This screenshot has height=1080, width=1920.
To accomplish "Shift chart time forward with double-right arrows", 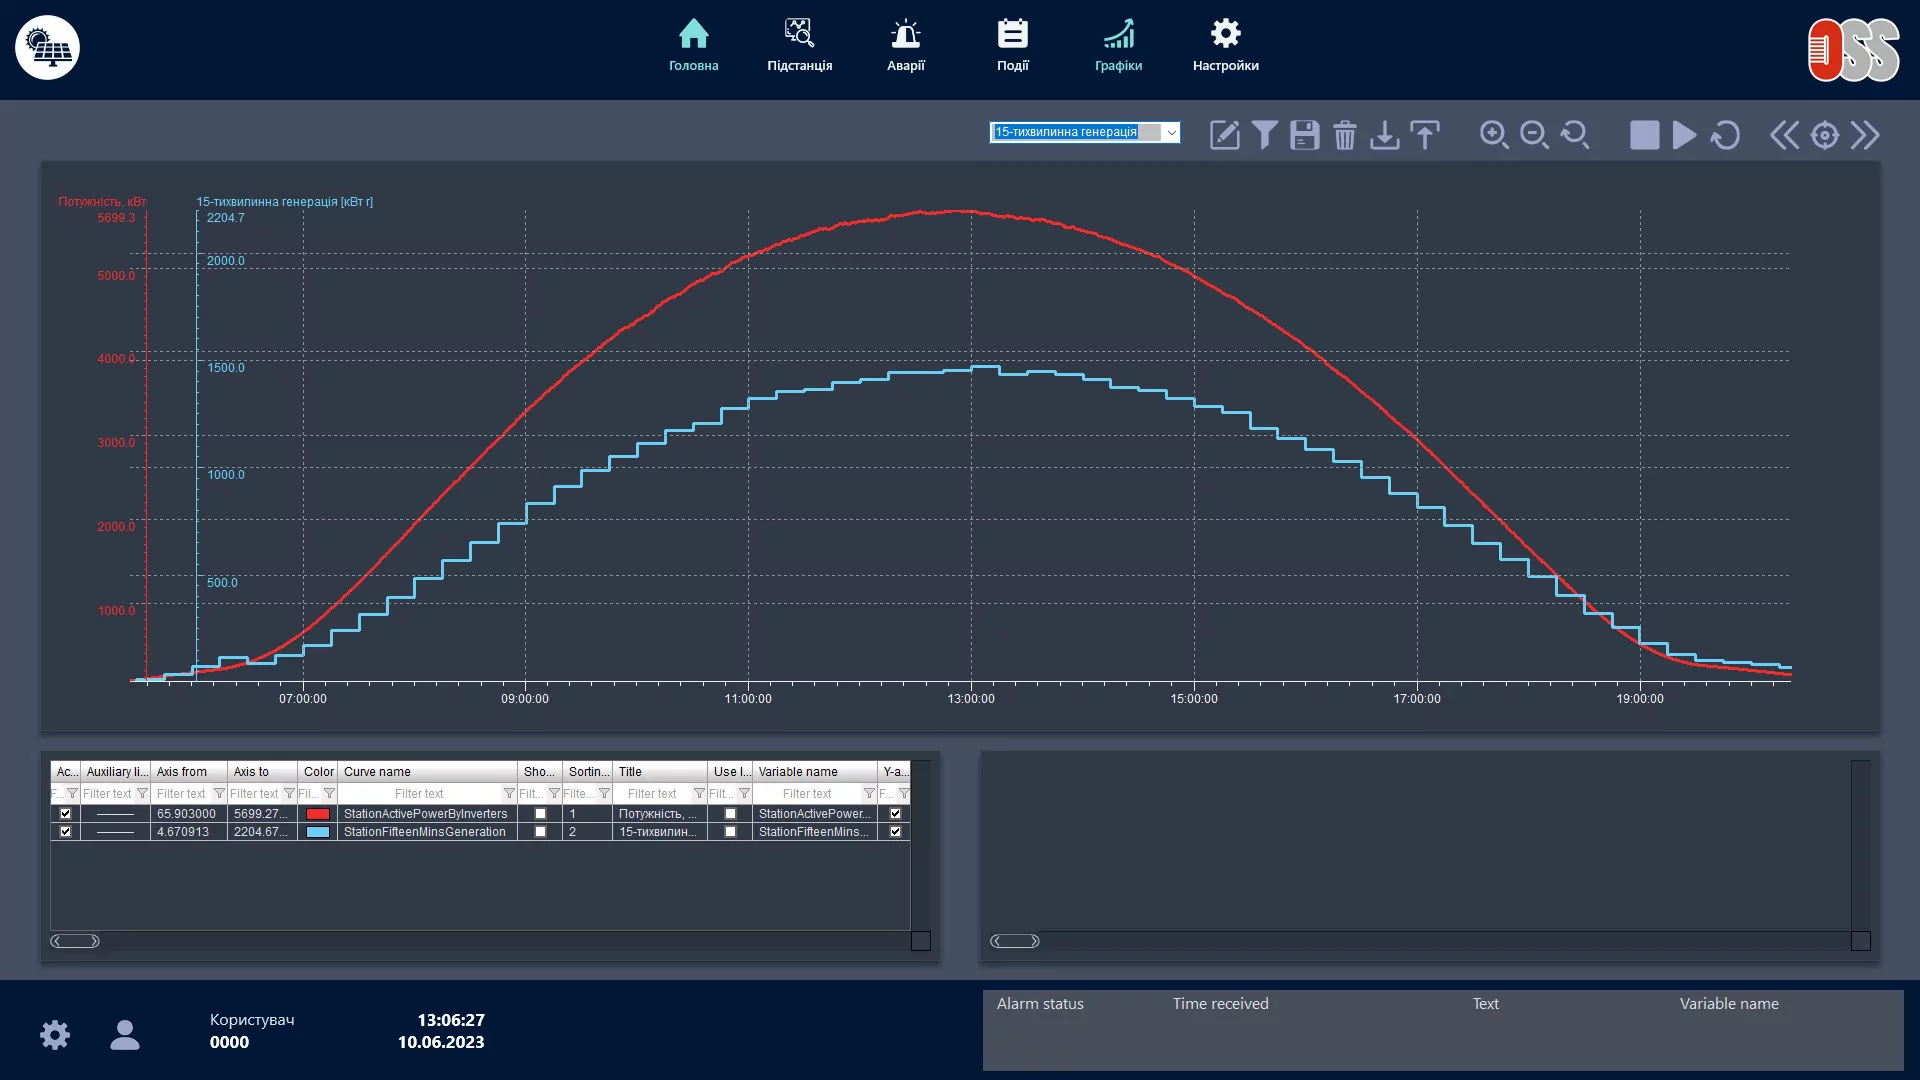I will coord(1865,135).
